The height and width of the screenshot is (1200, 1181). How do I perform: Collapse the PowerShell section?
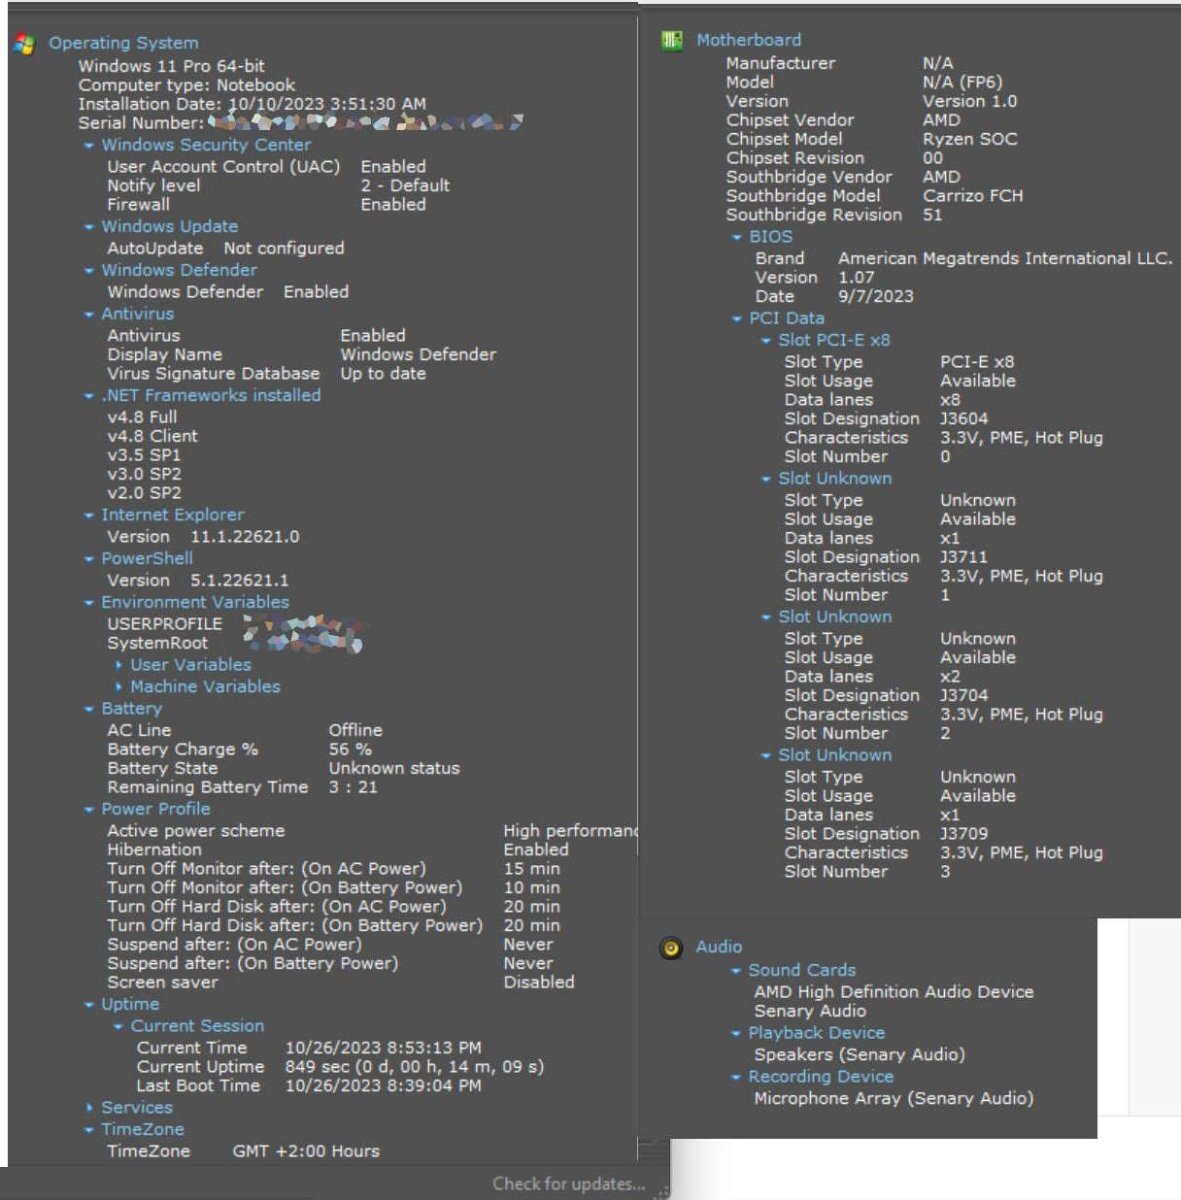[x=89, y=560]
